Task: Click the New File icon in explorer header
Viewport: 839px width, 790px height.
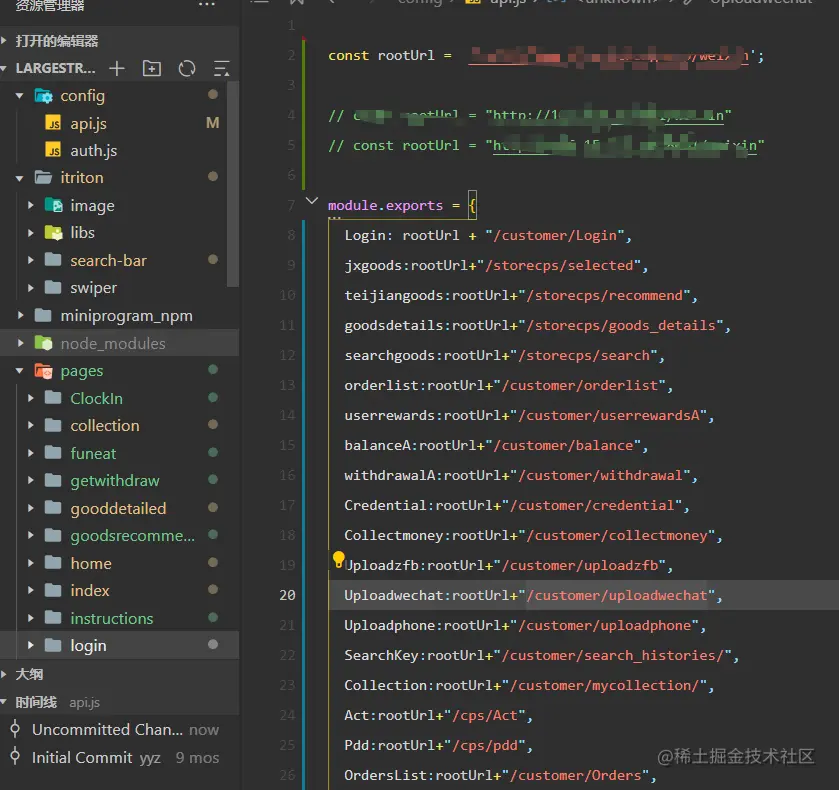Action: coord(117,69)
